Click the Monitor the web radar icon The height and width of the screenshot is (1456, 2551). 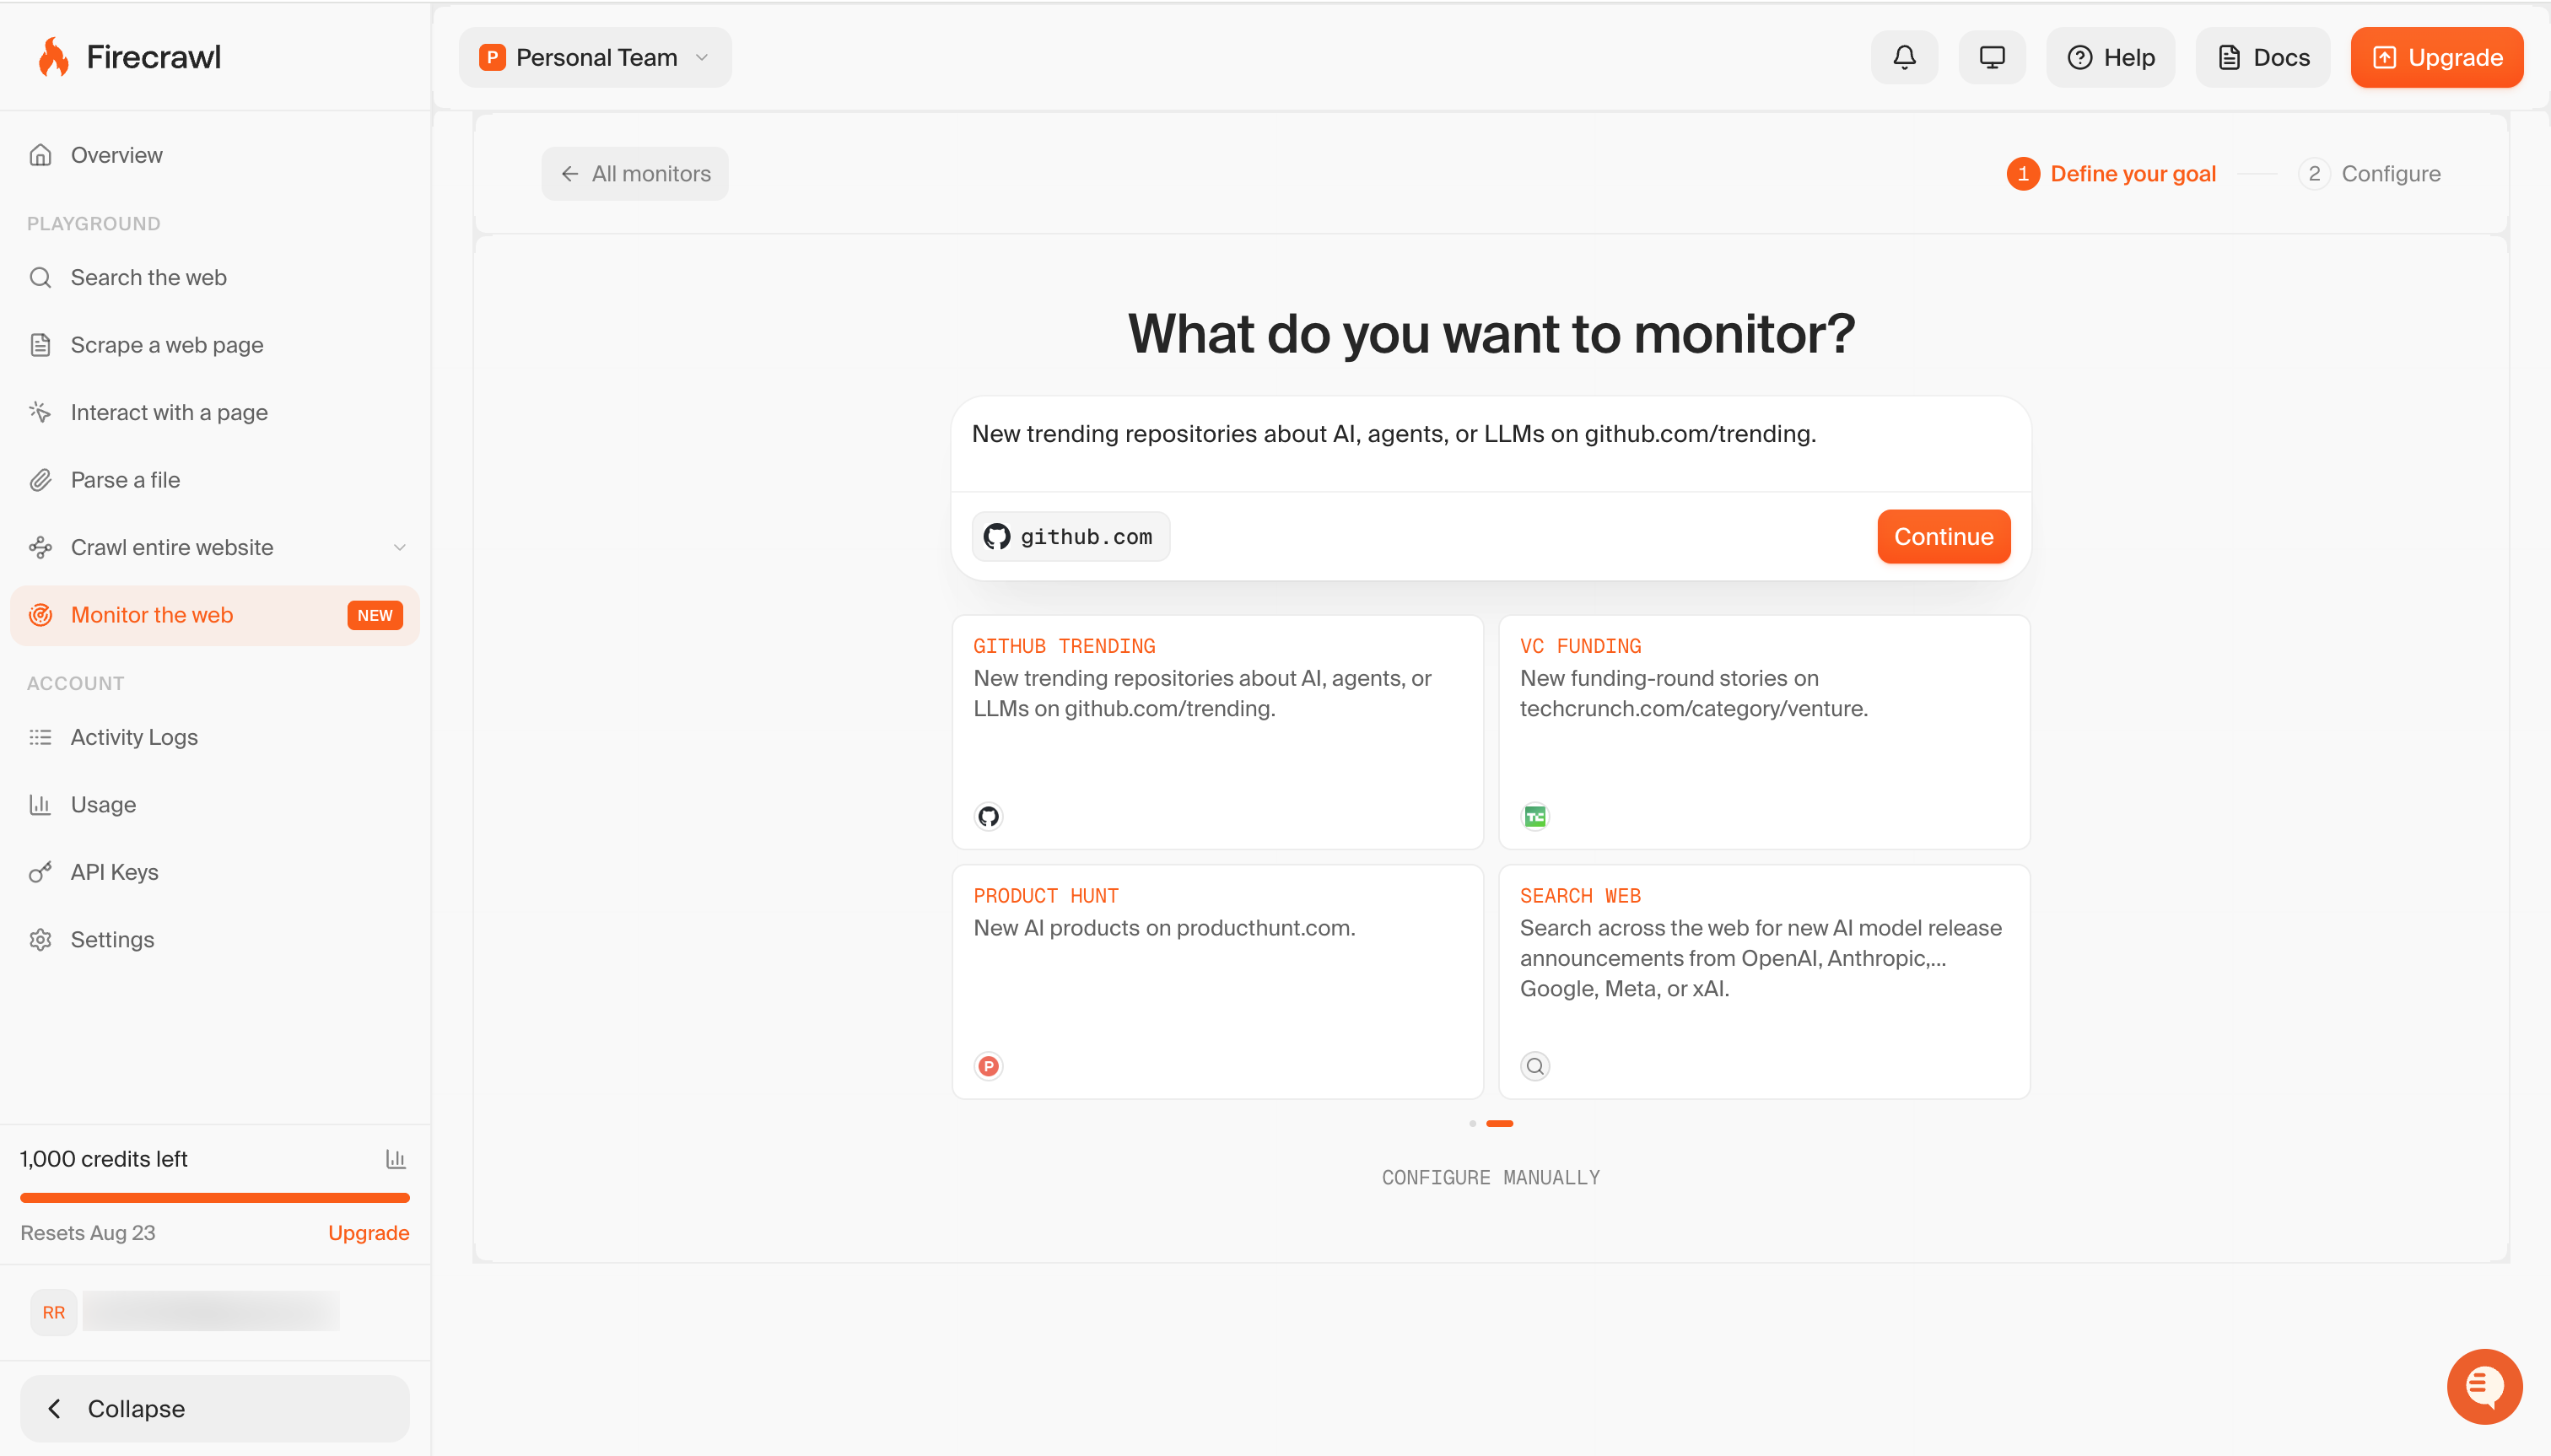tap(40, 615)
